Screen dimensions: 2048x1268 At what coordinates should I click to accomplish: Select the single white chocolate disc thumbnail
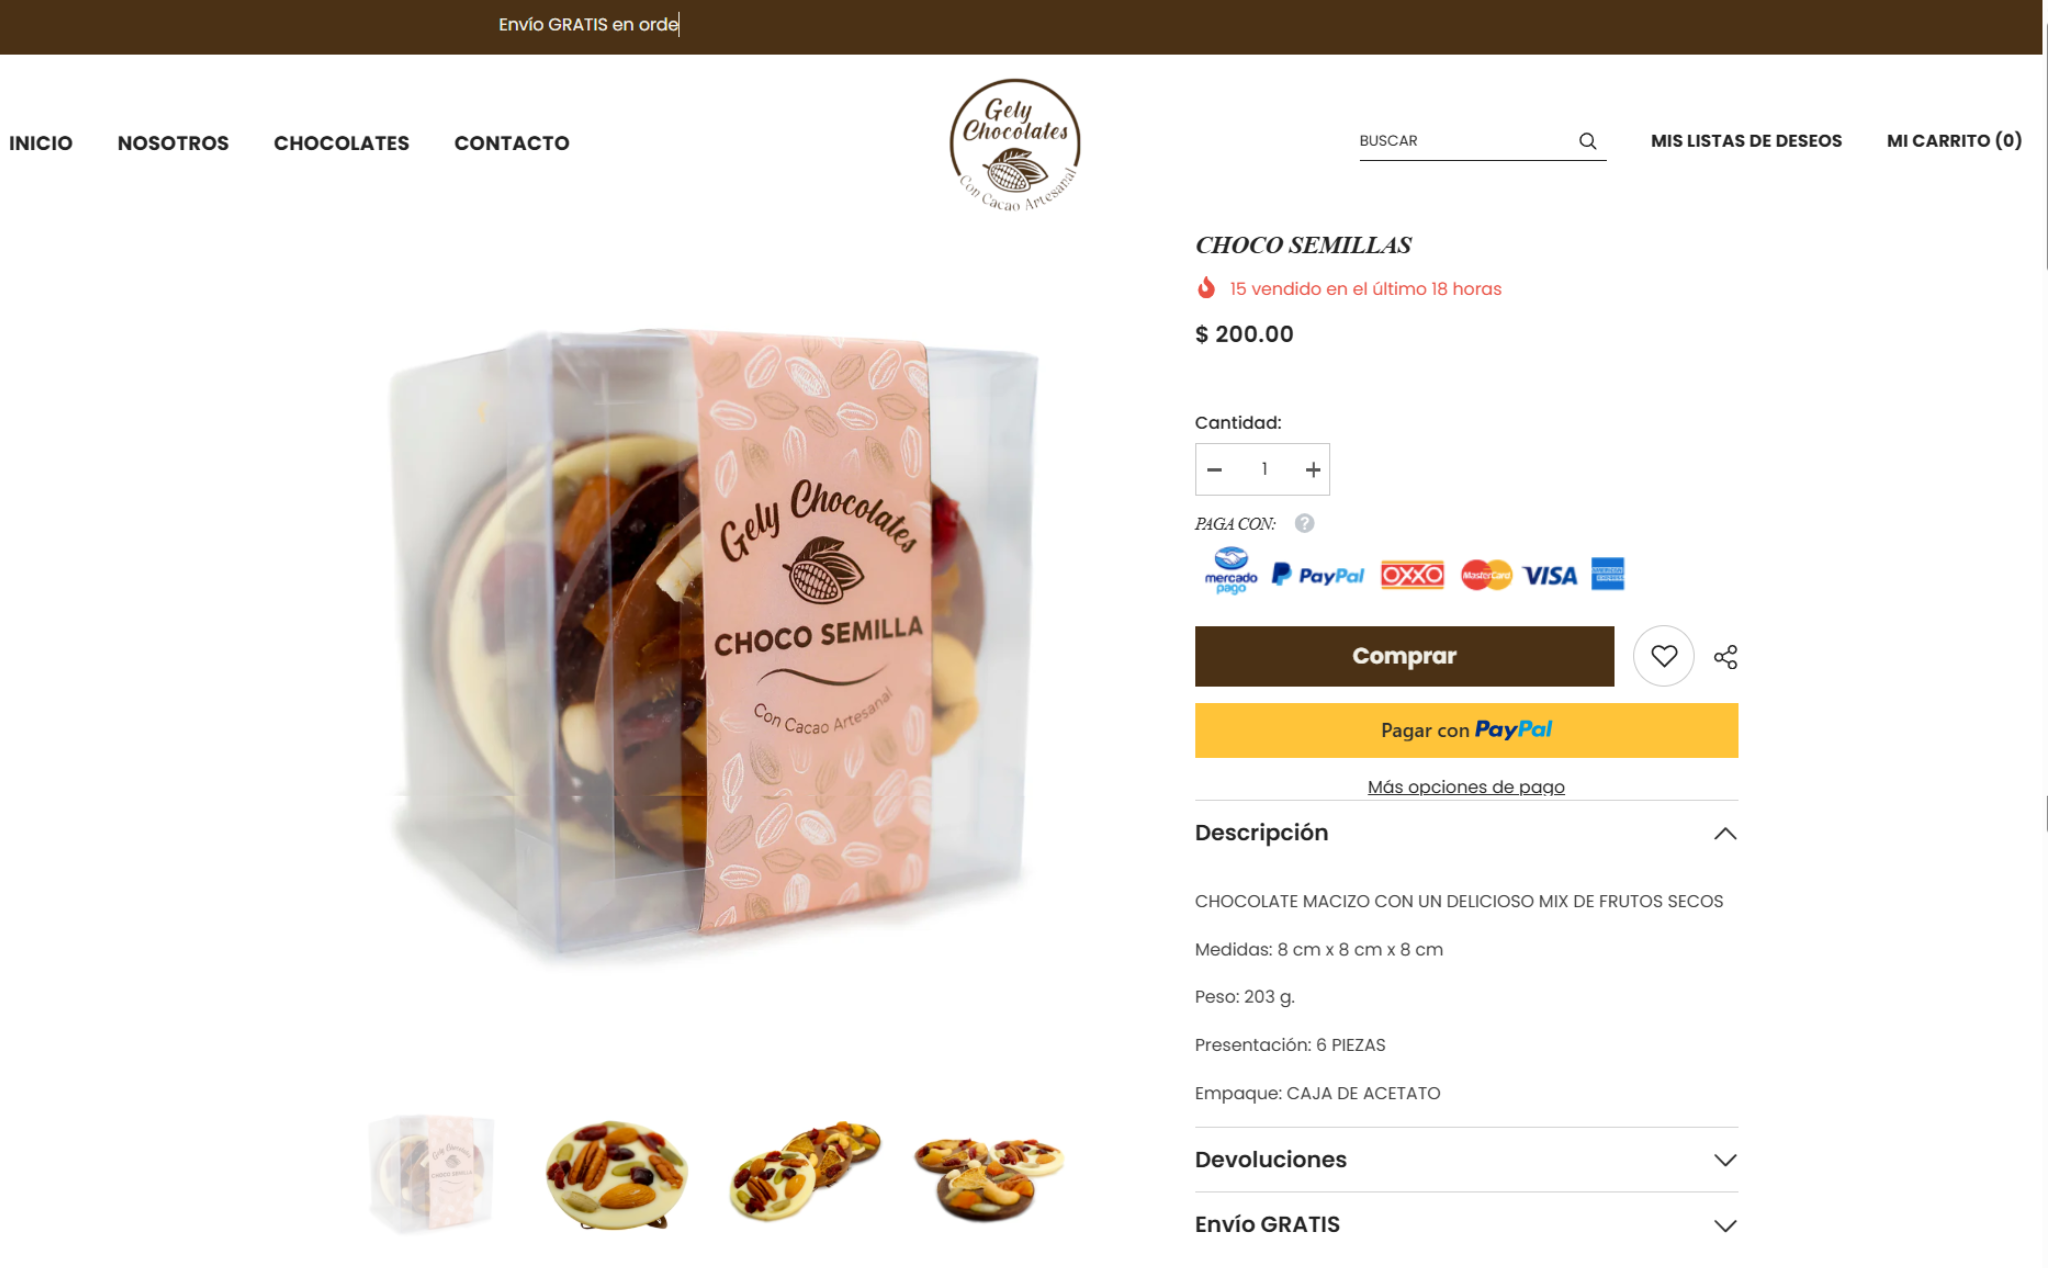tap(616, 1174)
